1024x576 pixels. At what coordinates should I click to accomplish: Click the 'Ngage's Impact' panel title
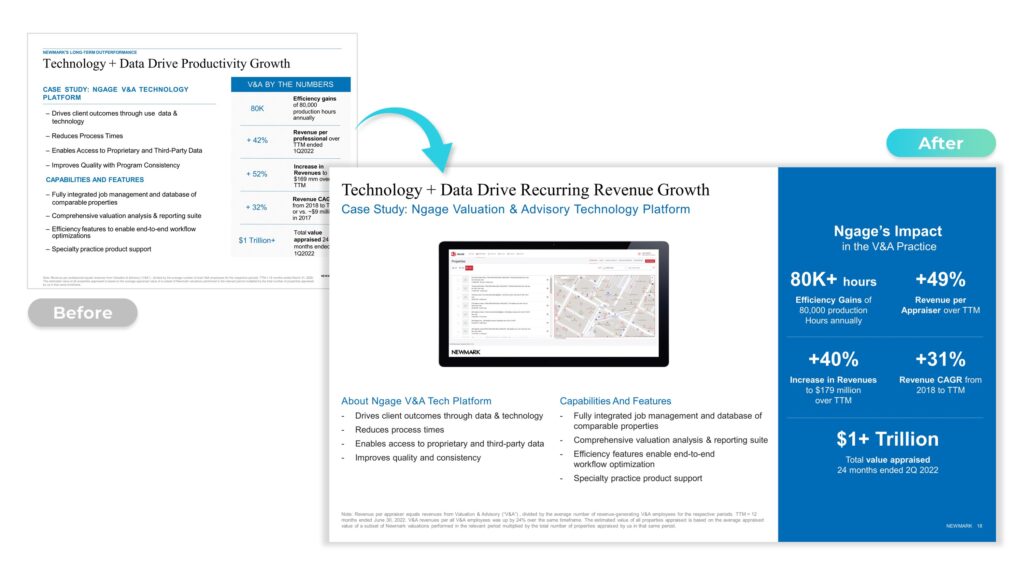point(887,231)
